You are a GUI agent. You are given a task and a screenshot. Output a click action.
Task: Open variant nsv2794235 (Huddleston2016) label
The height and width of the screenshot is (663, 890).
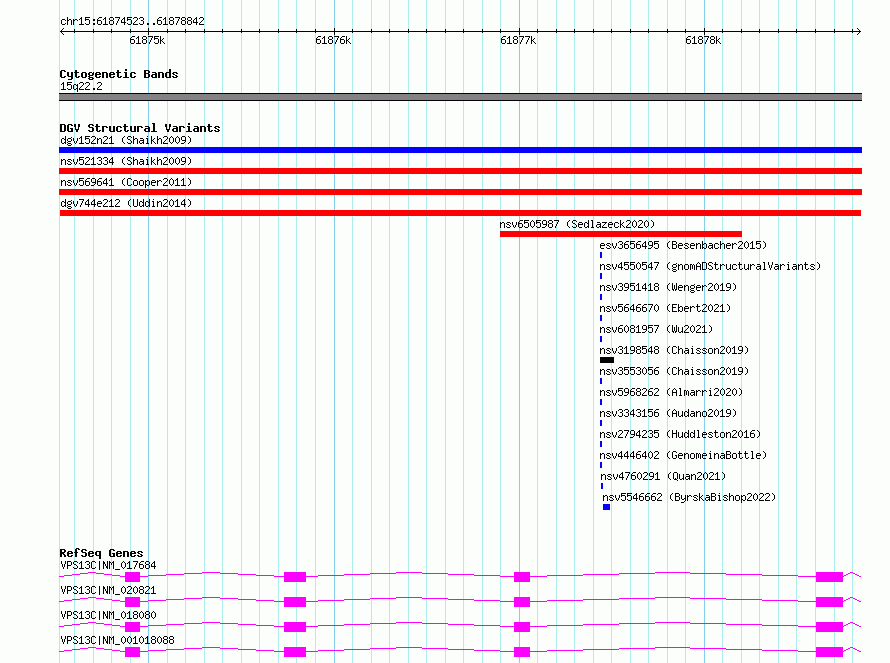(x=680, y=434)
